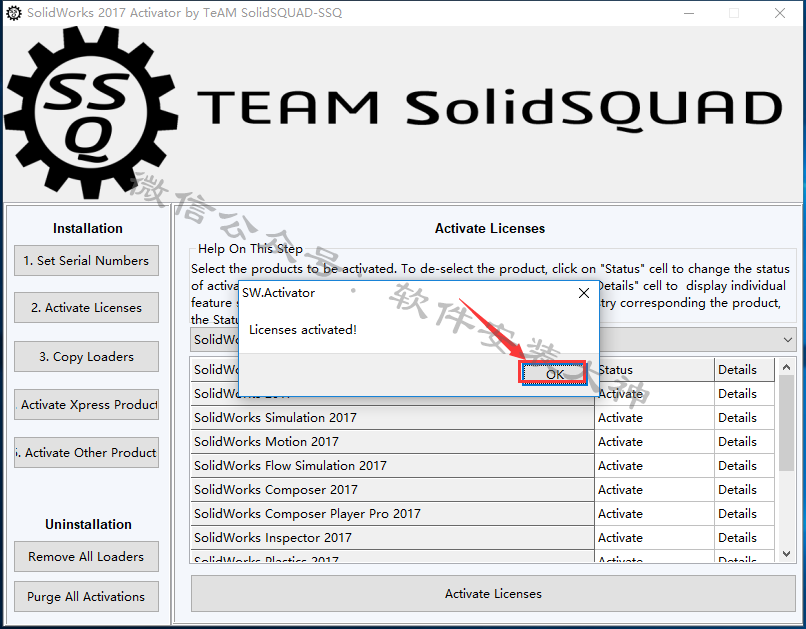Viewport: 806px width, 629px height.
Task: Select SolidWorks Composer Player Pro 2017 product name
Action: click(393, 514)
